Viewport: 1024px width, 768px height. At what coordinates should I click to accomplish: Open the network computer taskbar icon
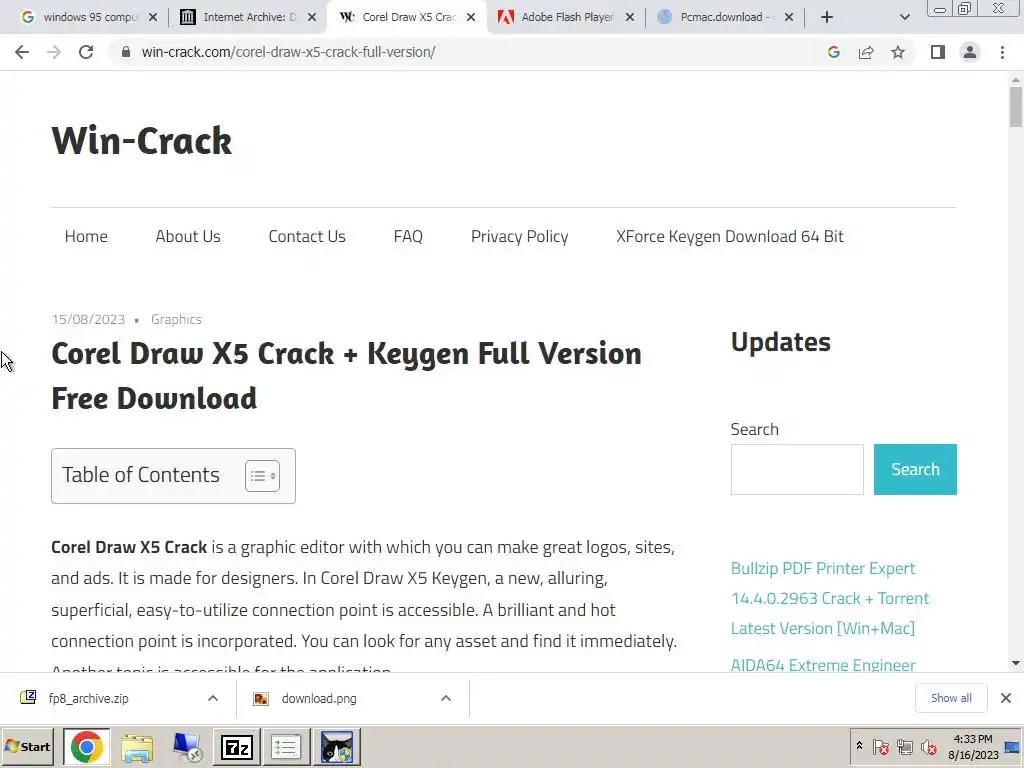point(187,747)
